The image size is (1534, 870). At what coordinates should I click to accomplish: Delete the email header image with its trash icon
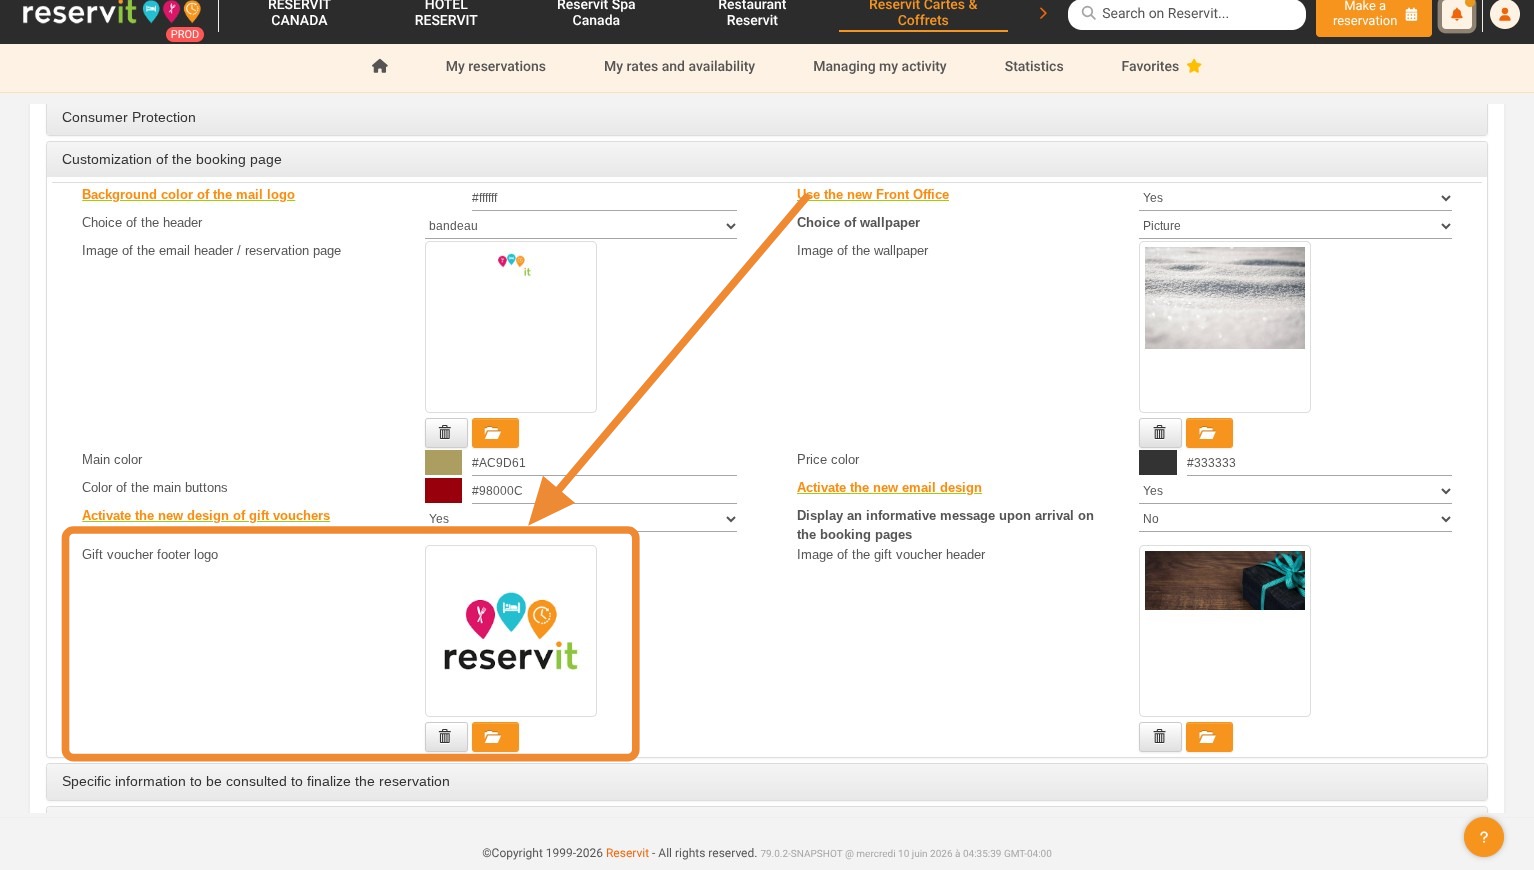tap(445, 433)
